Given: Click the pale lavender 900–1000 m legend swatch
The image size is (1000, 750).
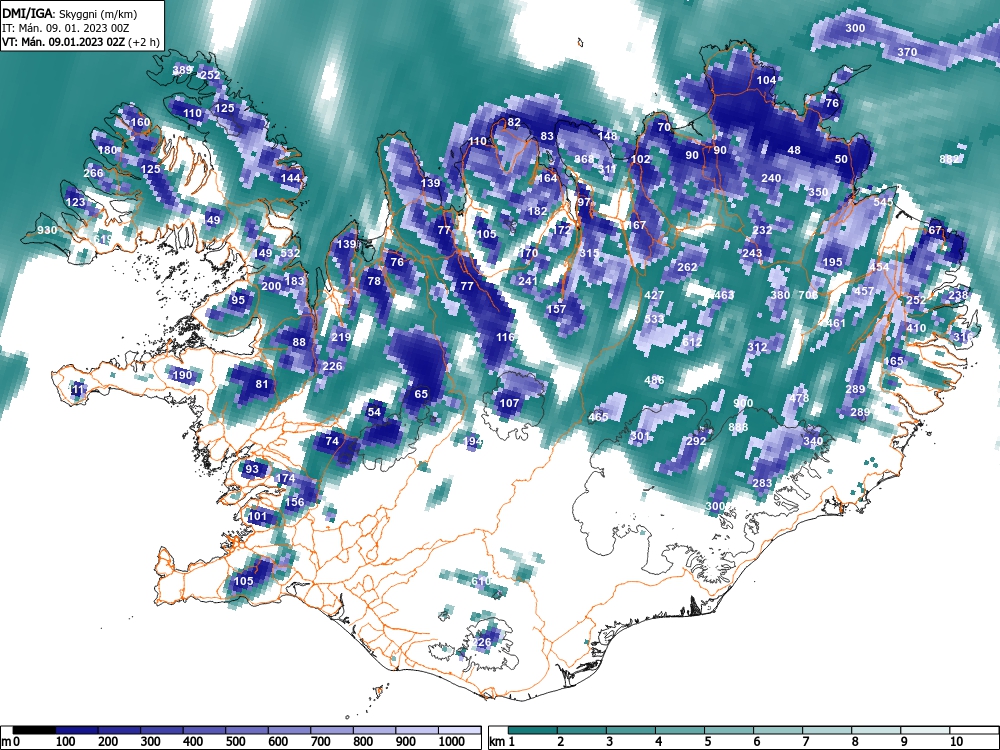Looking at the screenshot, I should click(x=417, y=730).
